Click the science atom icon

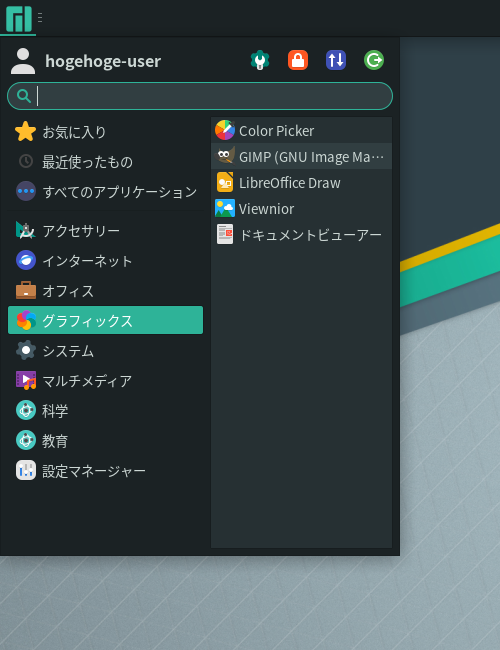coord(26,410)
